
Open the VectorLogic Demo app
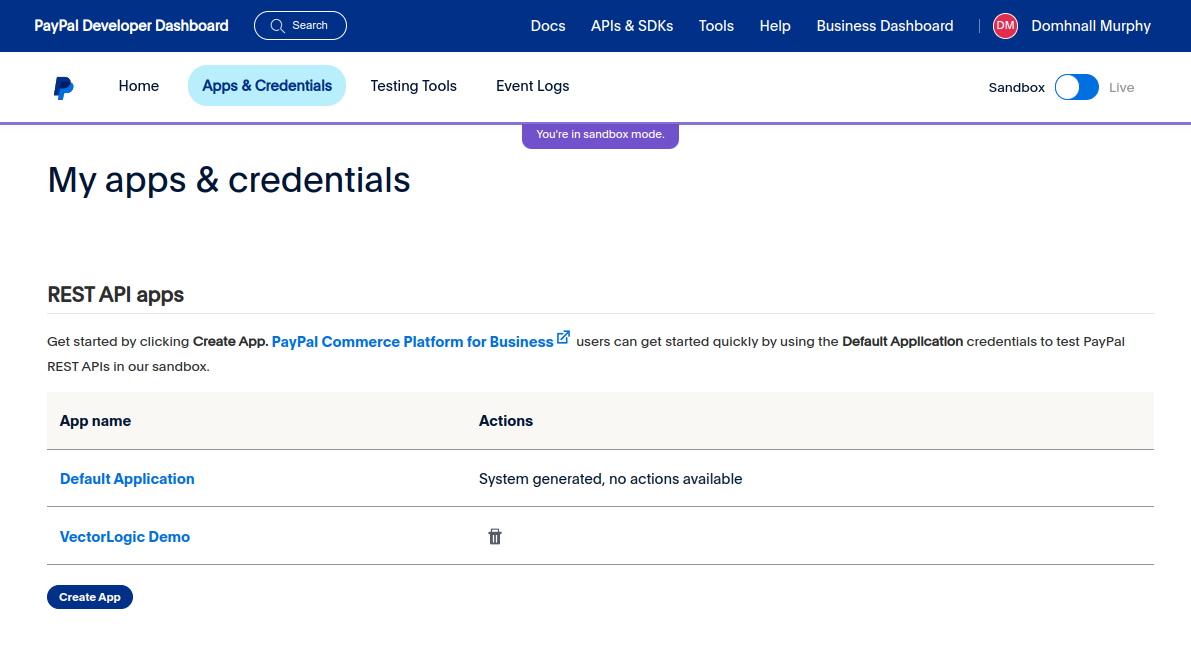point(125,536)
